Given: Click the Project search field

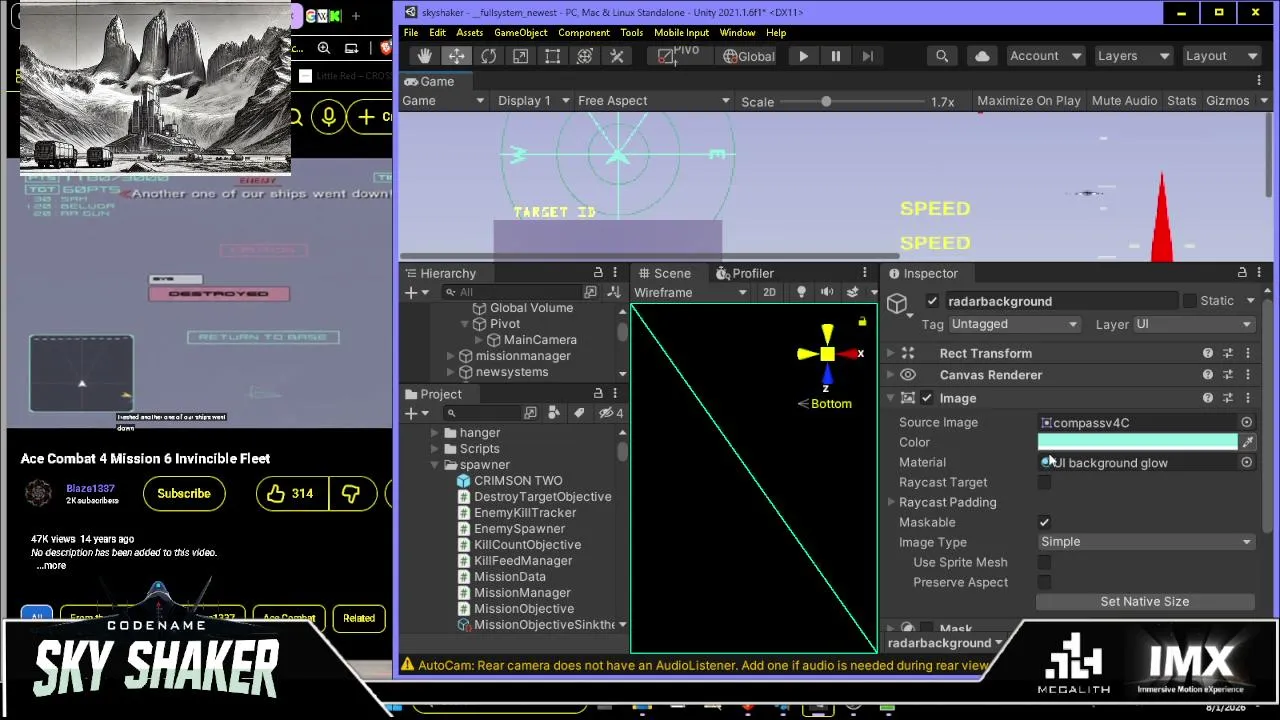Looking at the screenshot, I should click(481, 413).
